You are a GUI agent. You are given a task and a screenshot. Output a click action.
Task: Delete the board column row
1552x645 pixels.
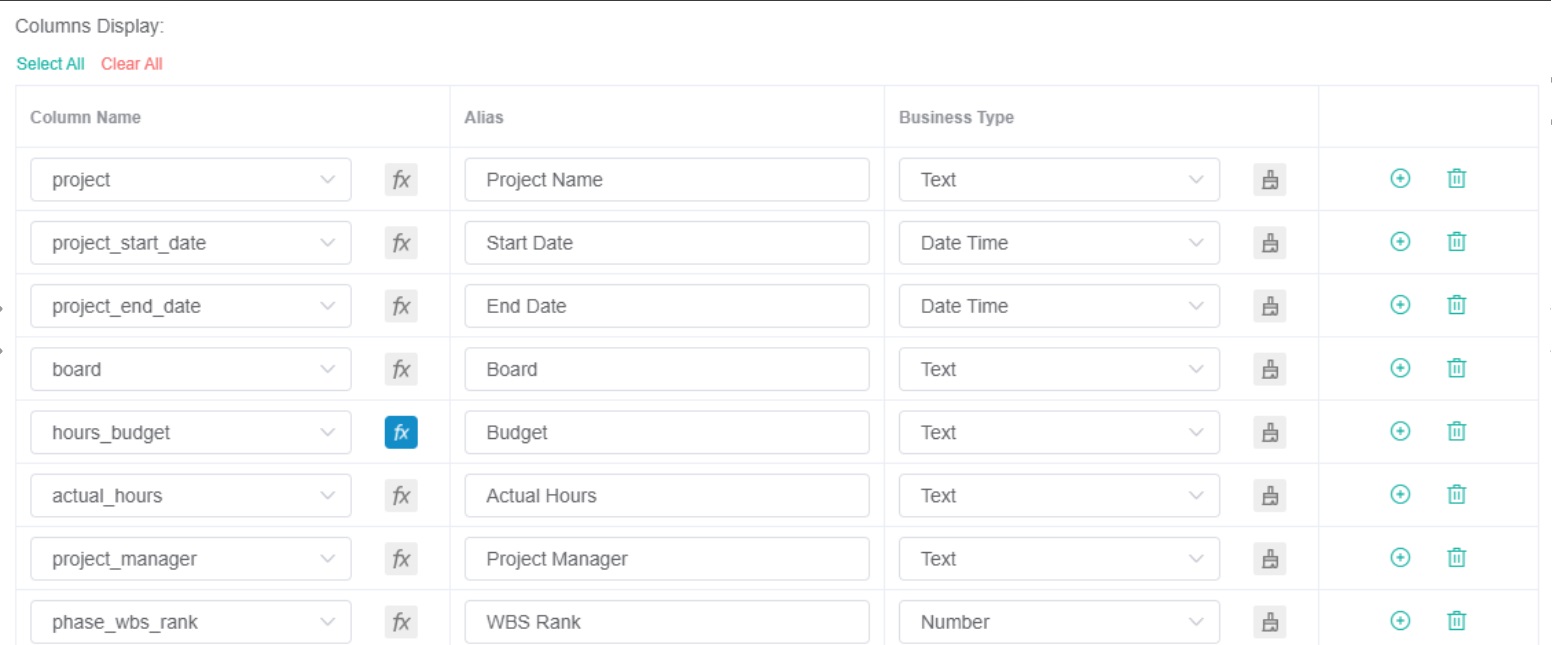coord(1456,368)
